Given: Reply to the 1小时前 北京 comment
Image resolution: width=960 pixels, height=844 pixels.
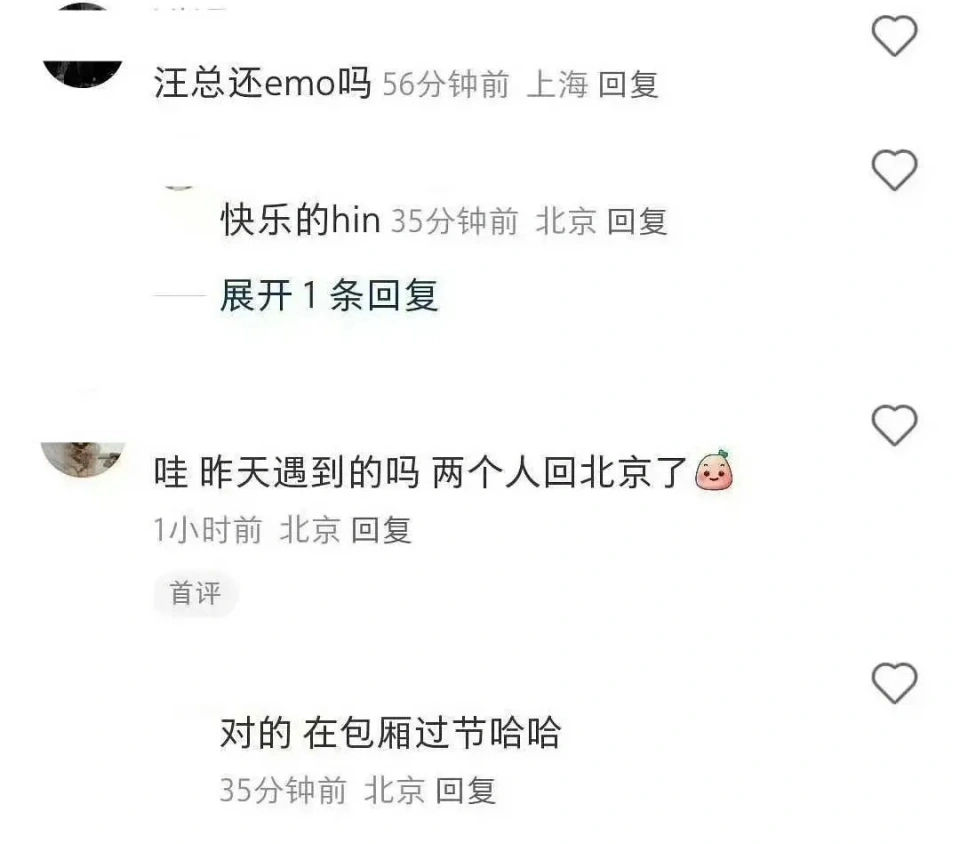Looking at the screenshot, I should click(x=381, y=529).
